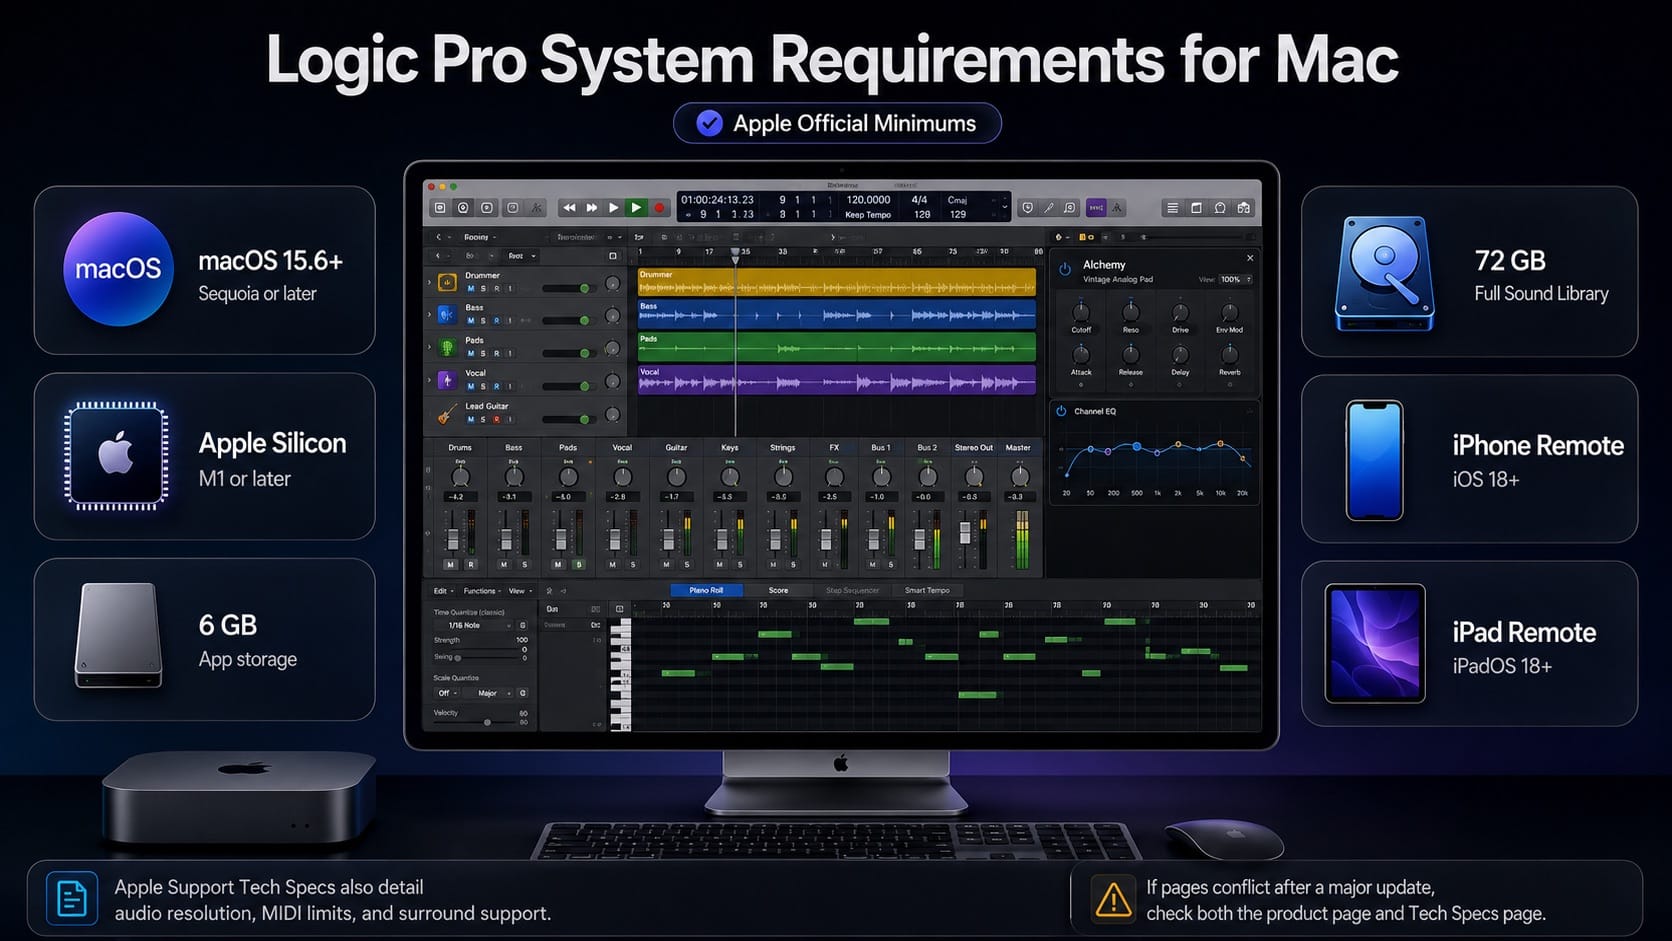Record-enable the Pads track
Viewport: 1672px width, 941px height.
(497, 353)
